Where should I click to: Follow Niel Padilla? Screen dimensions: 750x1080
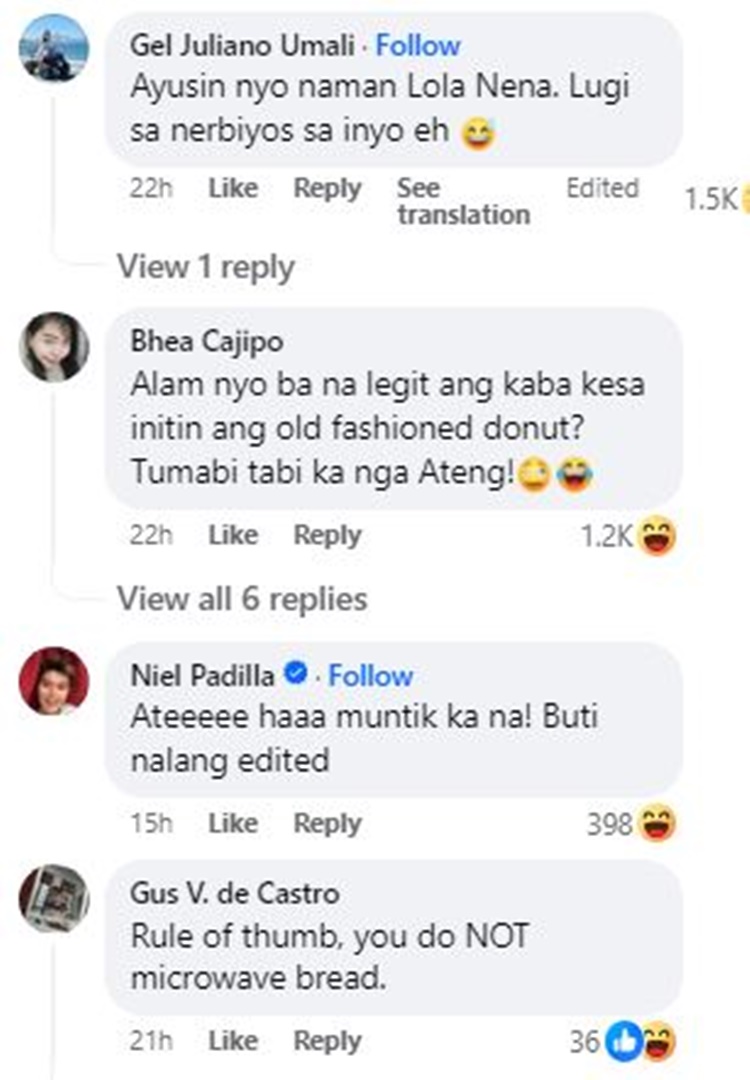point(370,676)
